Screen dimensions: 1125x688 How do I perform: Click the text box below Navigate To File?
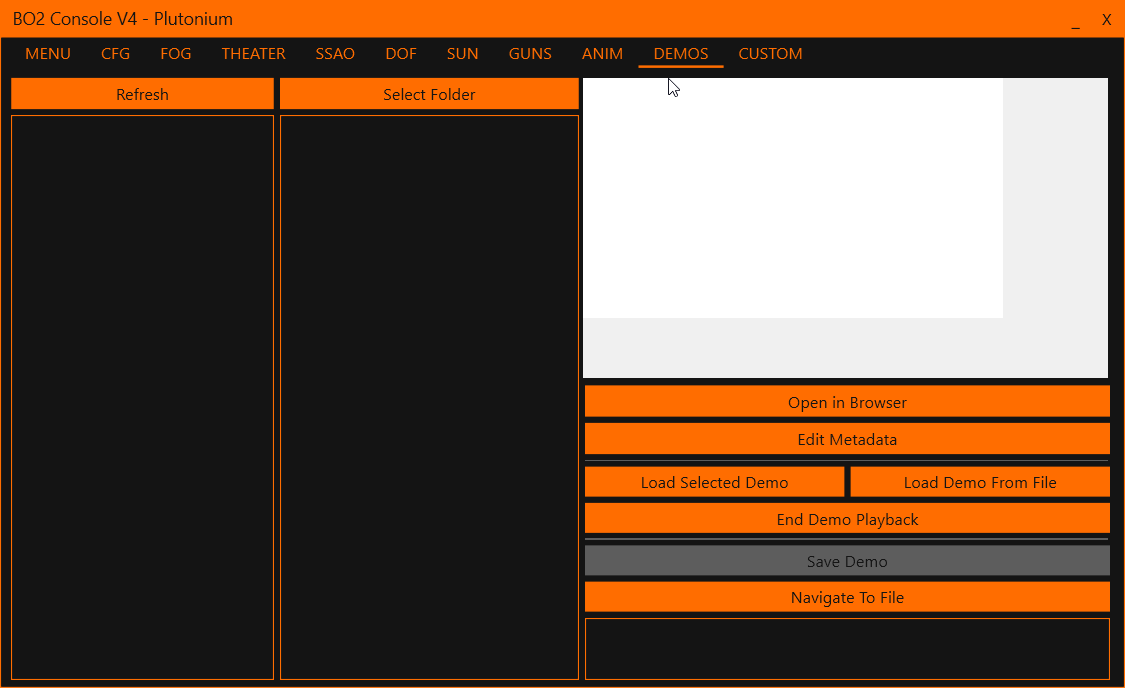(847, 649)
